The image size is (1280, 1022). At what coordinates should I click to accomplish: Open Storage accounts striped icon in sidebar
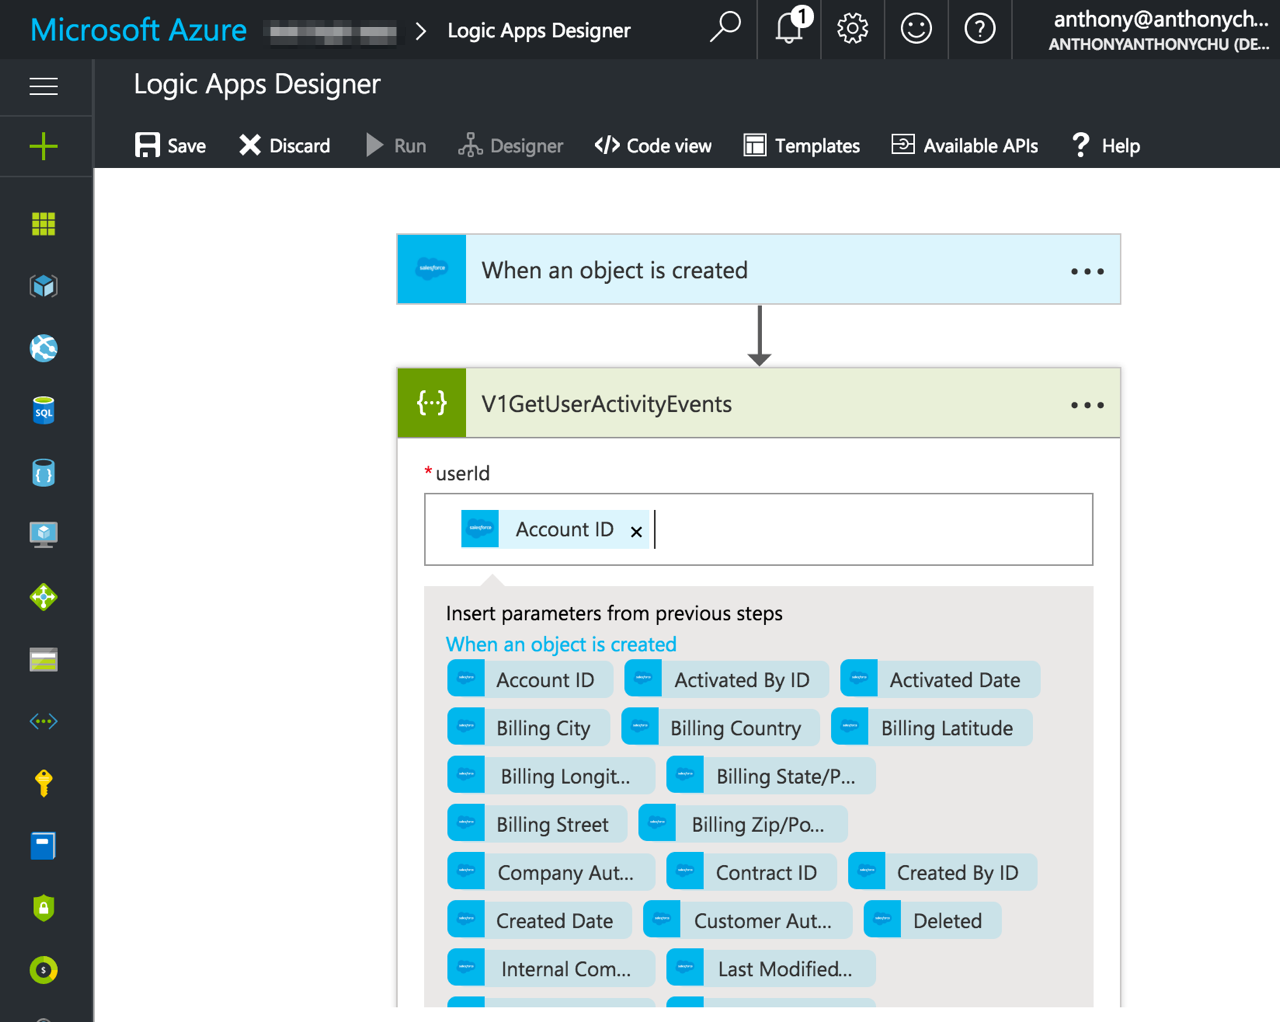coord(43,659)
